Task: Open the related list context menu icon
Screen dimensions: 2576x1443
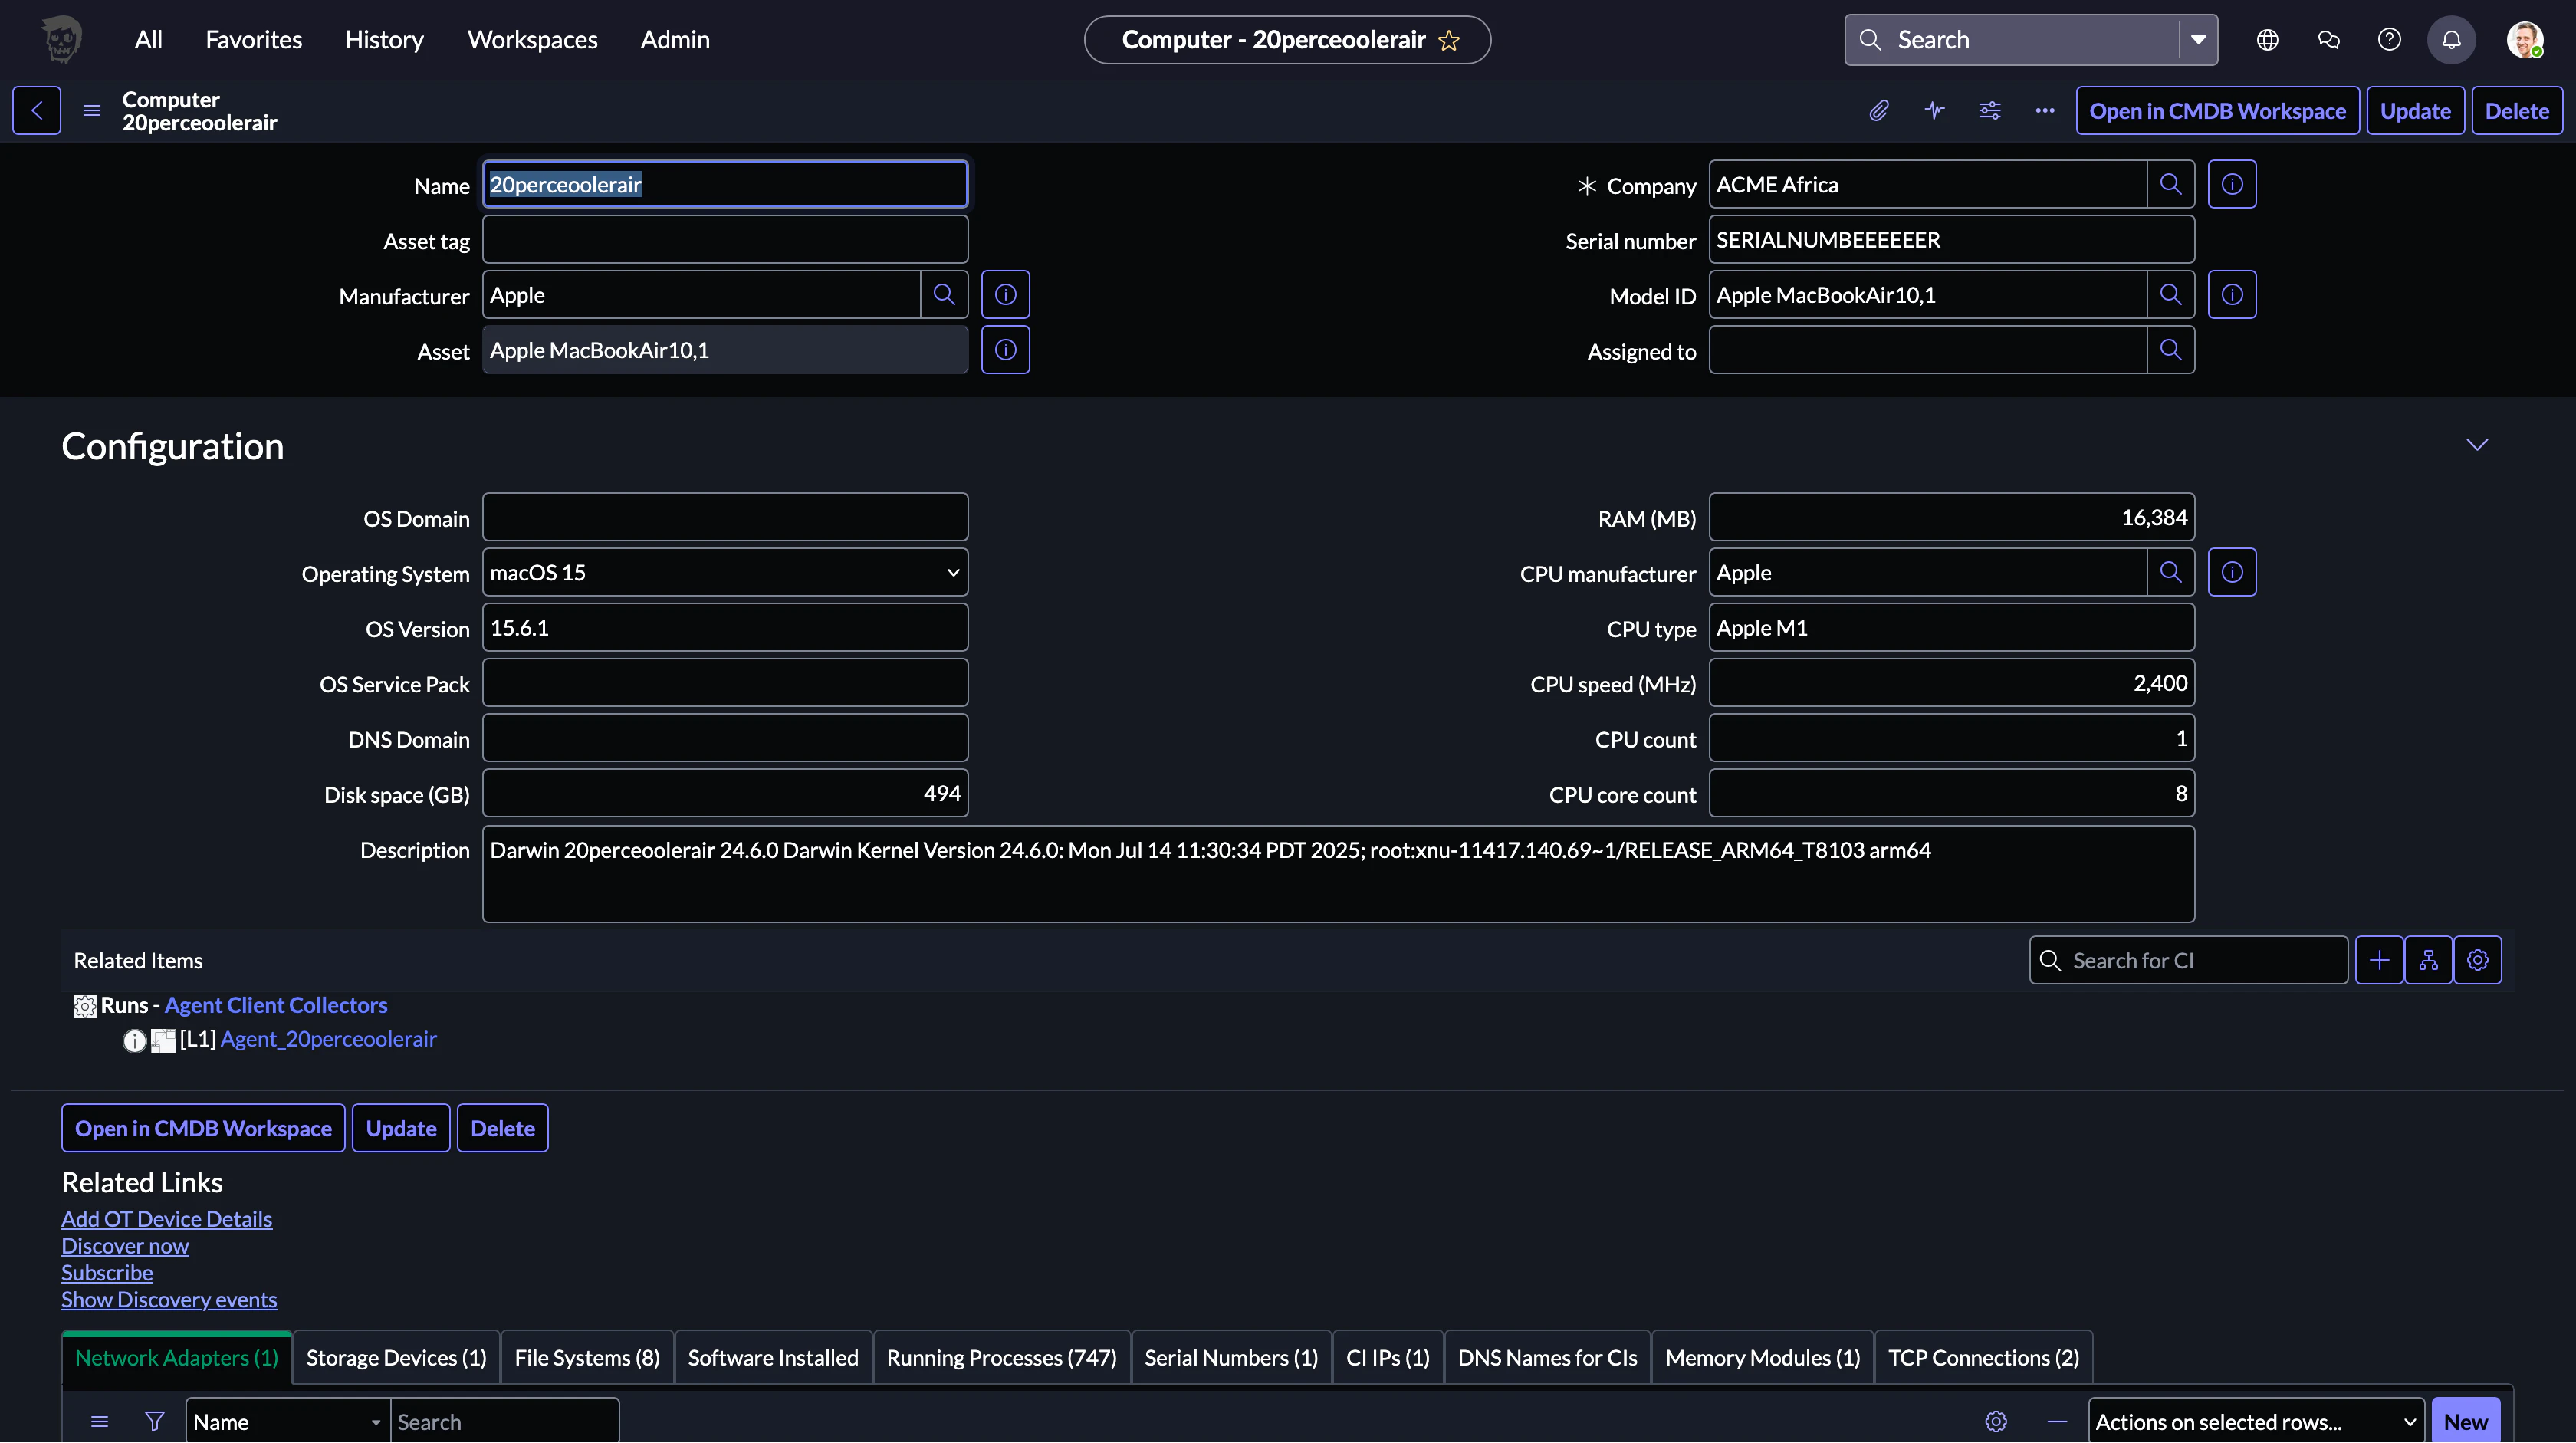Action: (x=99, y=1421)
